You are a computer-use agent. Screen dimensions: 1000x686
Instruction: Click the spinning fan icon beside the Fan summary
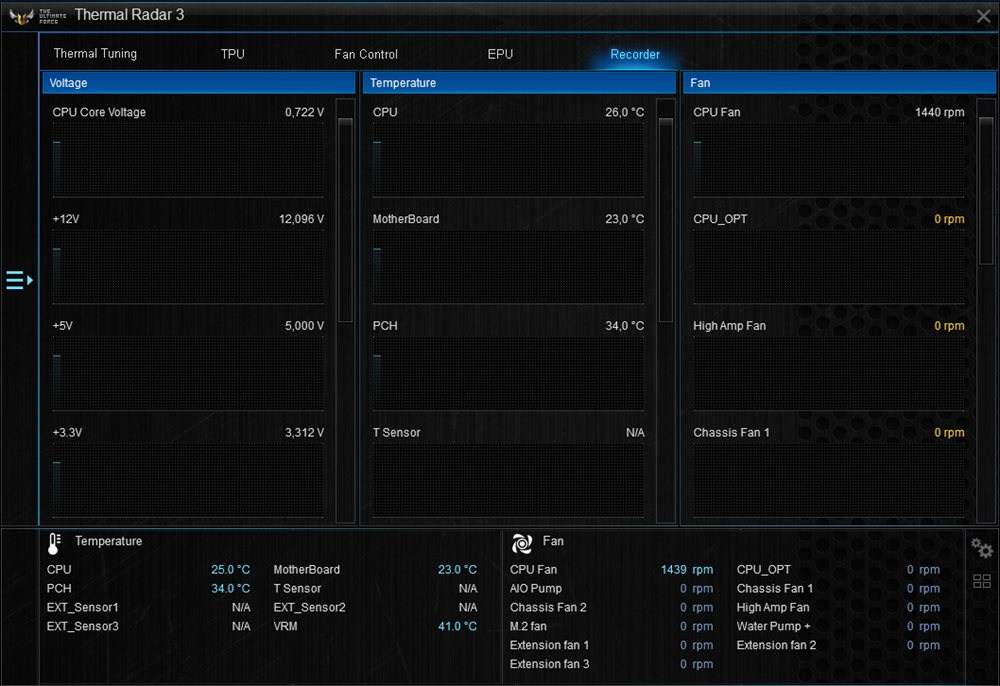tap(522, 543)
